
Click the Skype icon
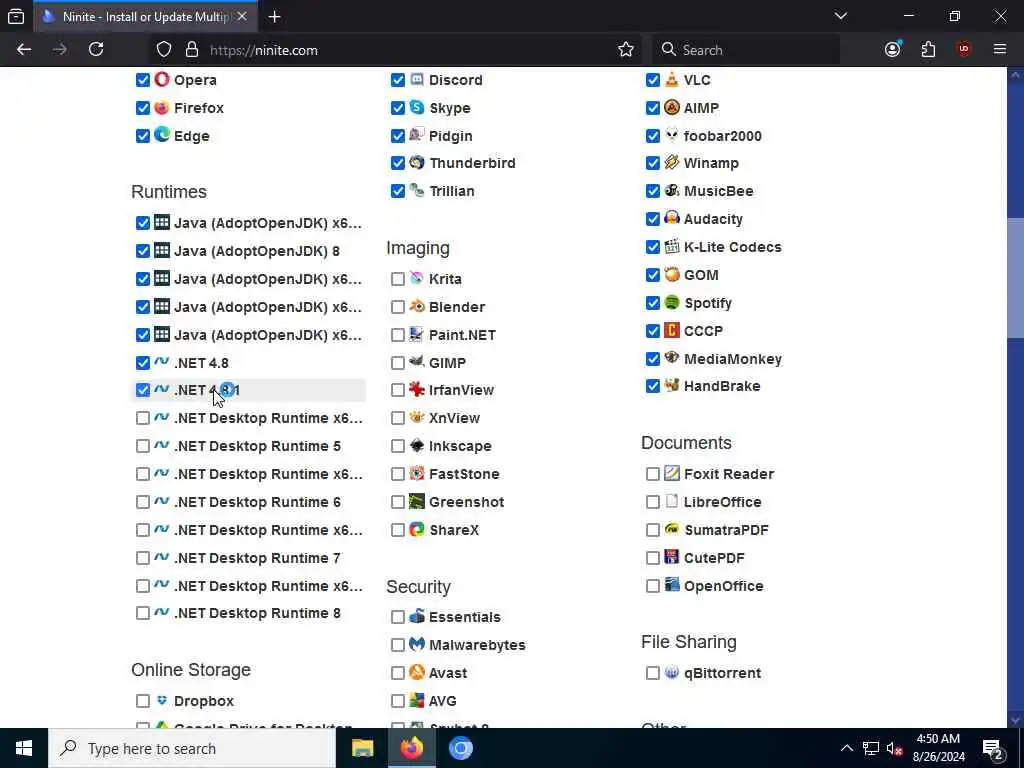coord(417,107)
